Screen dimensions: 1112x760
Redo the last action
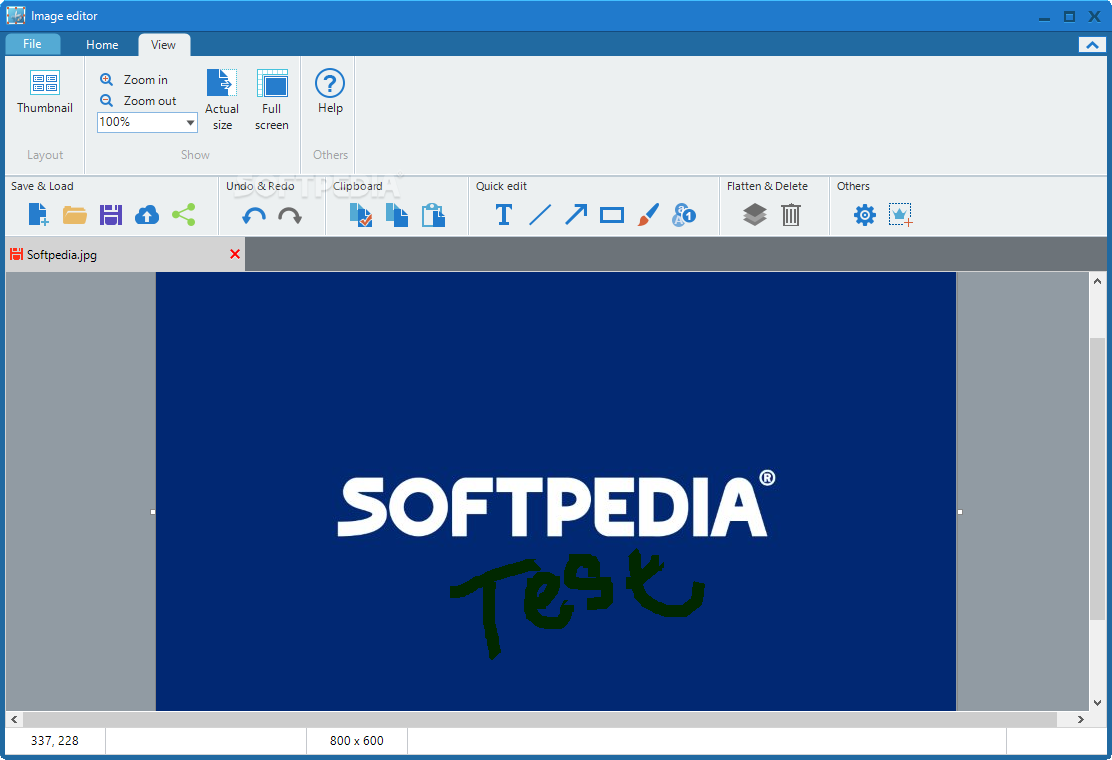point(290,216)
